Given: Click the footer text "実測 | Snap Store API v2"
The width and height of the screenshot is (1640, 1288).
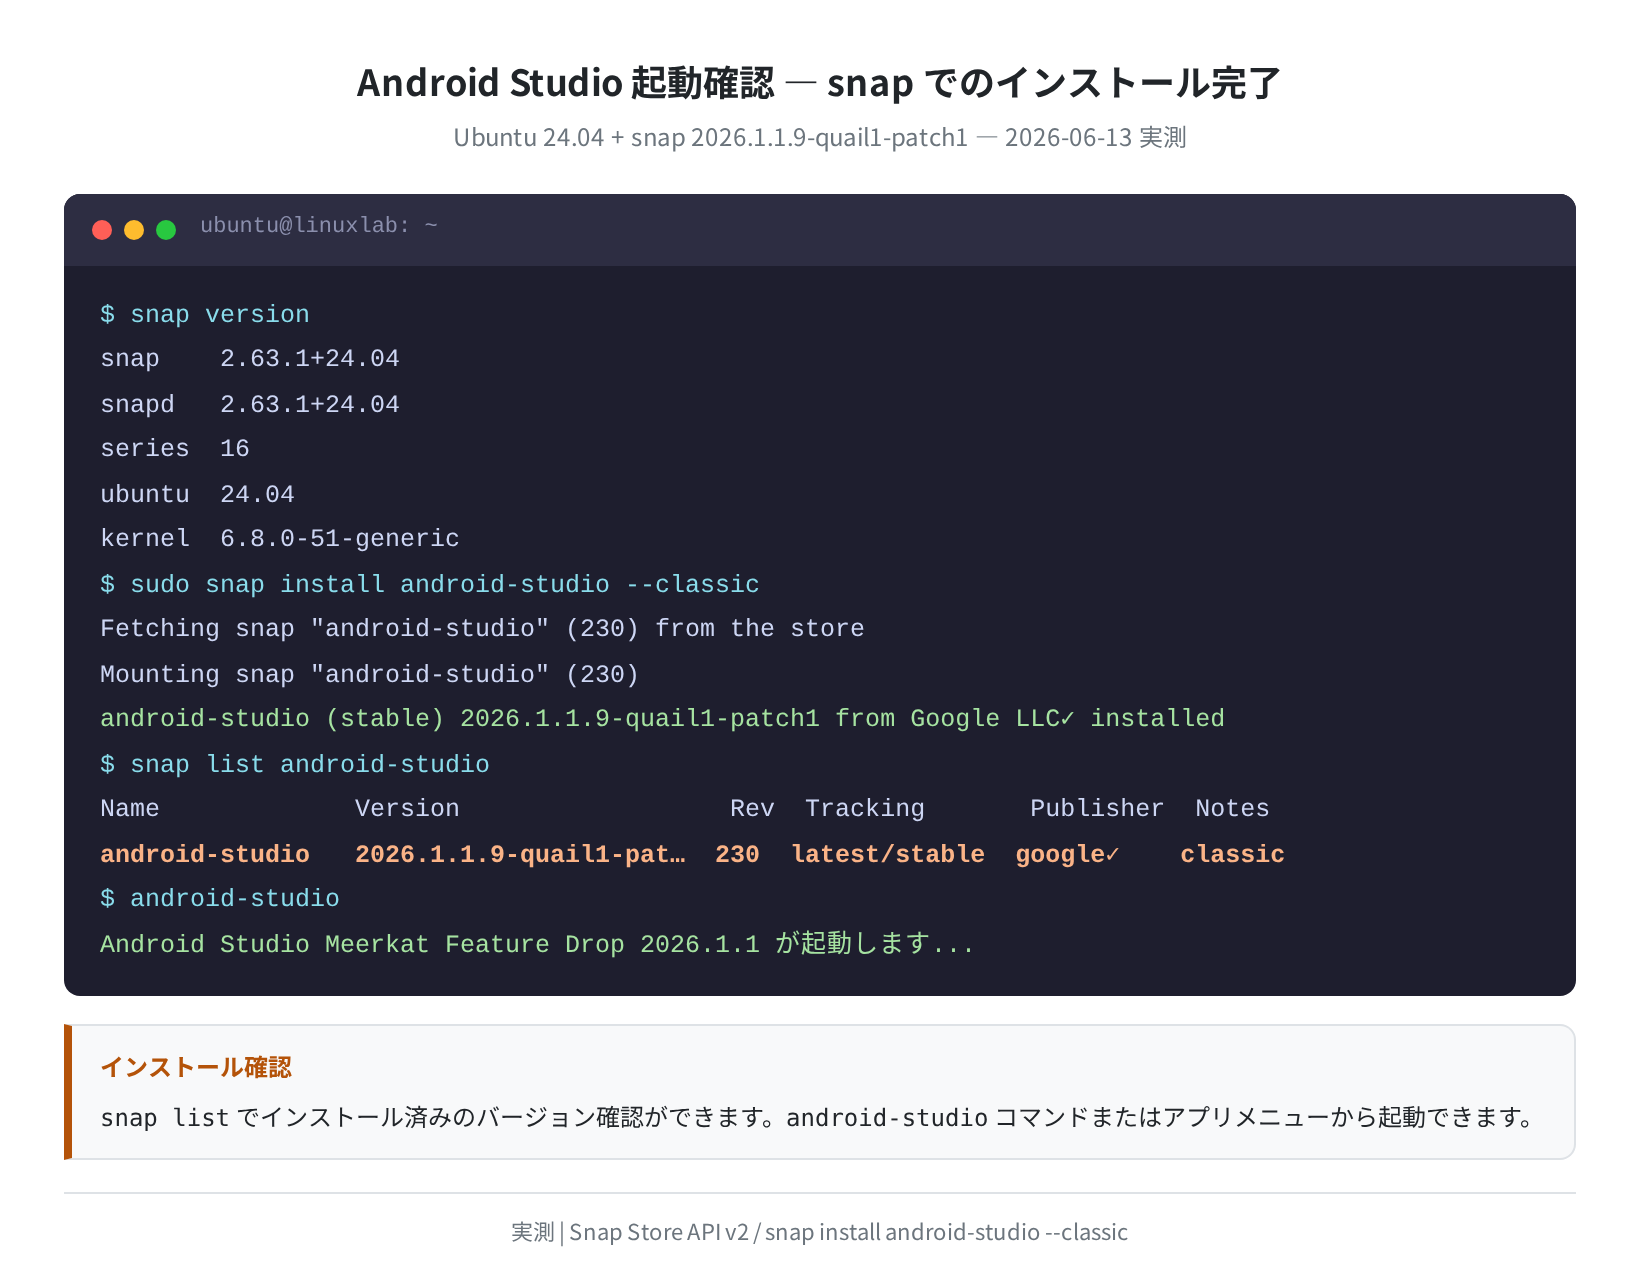Looking at the screenshot, I should tap(630, 1232).
